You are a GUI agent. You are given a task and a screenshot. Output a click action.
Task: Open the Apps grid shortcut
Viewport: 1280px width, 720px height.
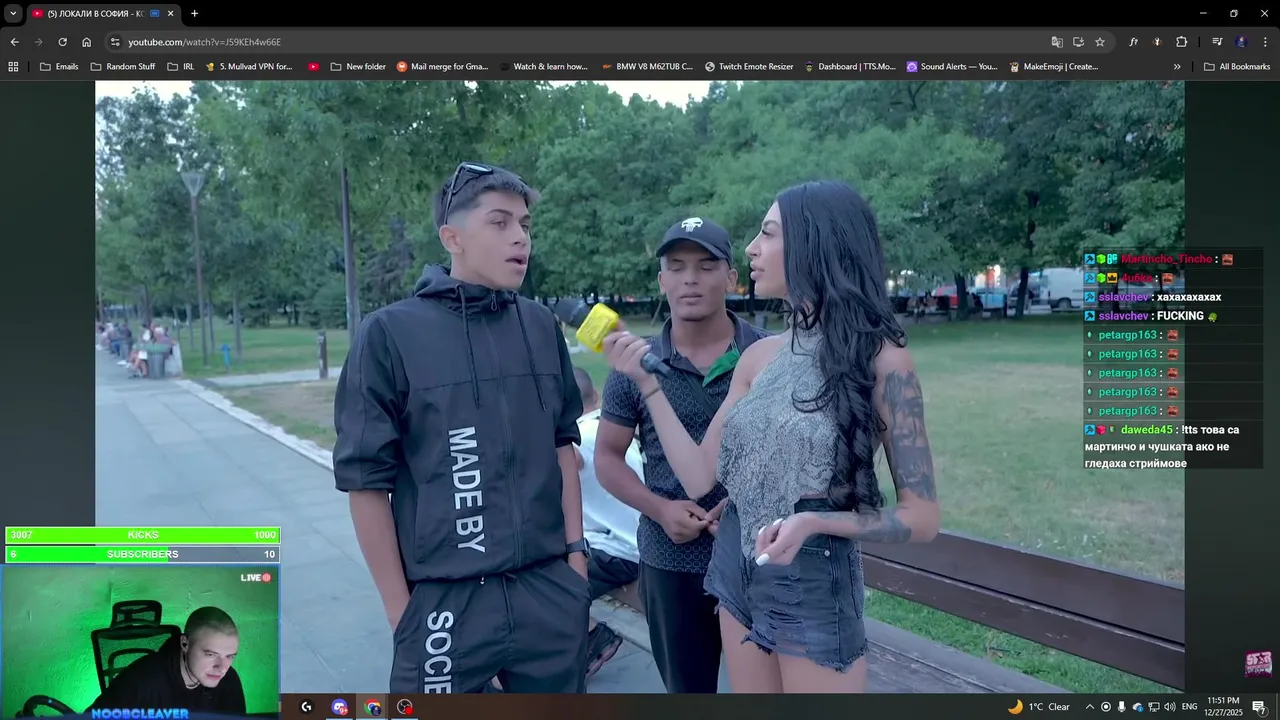(13, 67)
